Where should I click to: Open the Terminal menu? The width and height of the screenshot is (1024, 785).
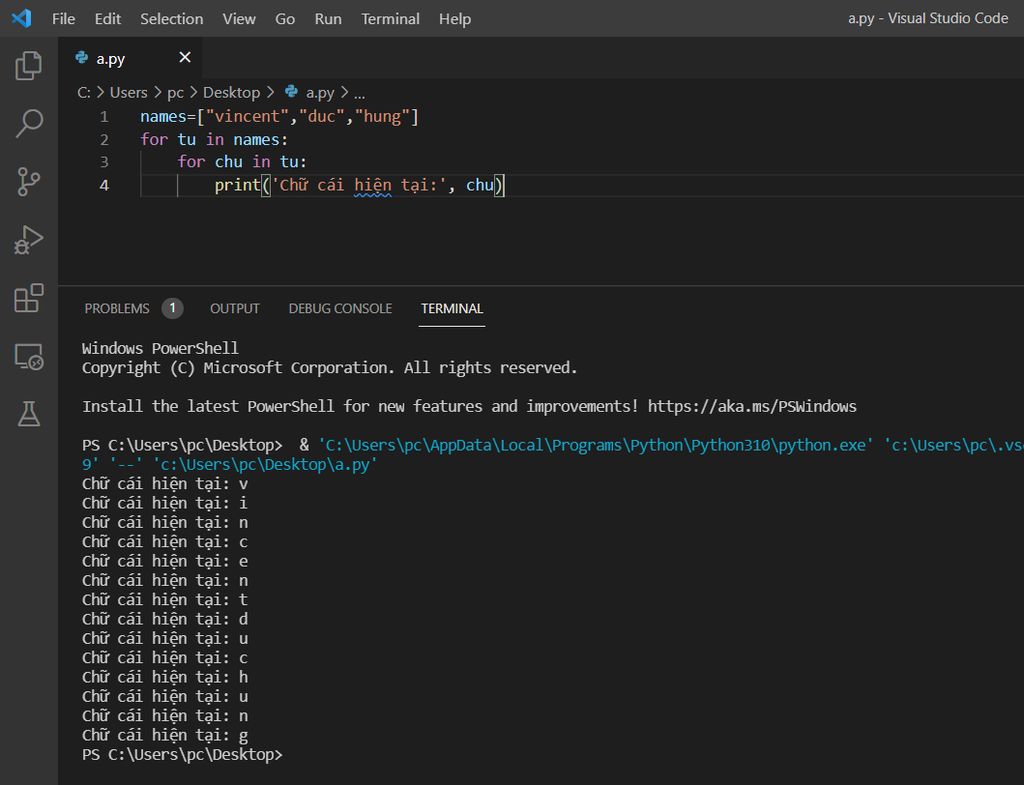click(x=391, y=19)
